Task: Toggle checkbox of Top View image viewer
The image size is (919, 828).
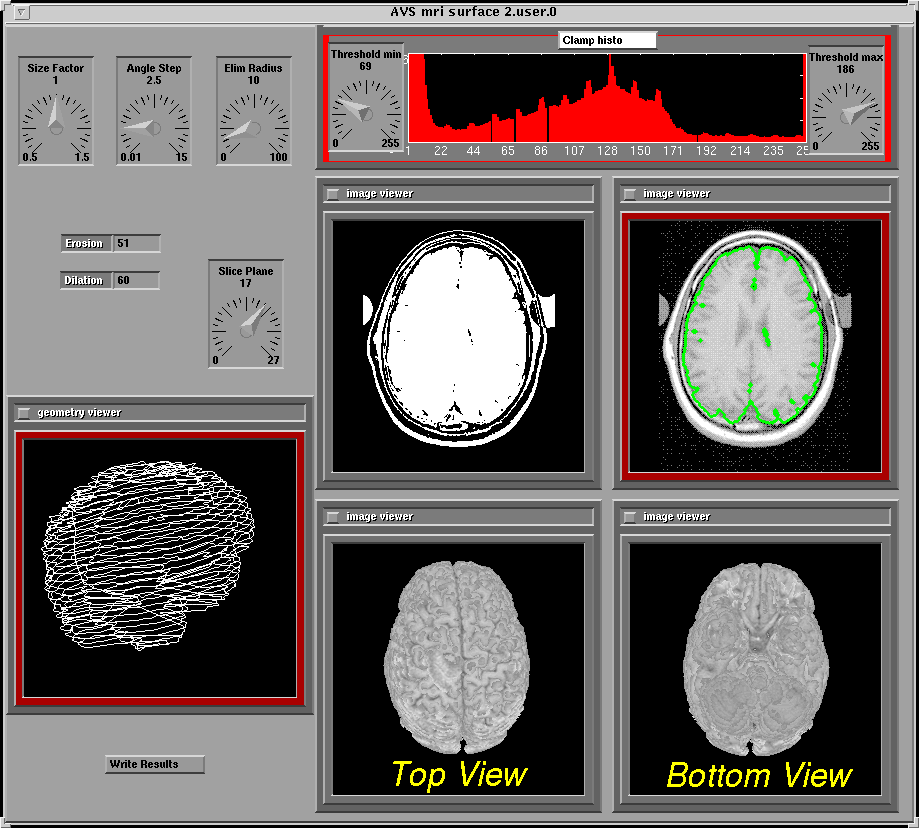Action: [x=333, y=517]
